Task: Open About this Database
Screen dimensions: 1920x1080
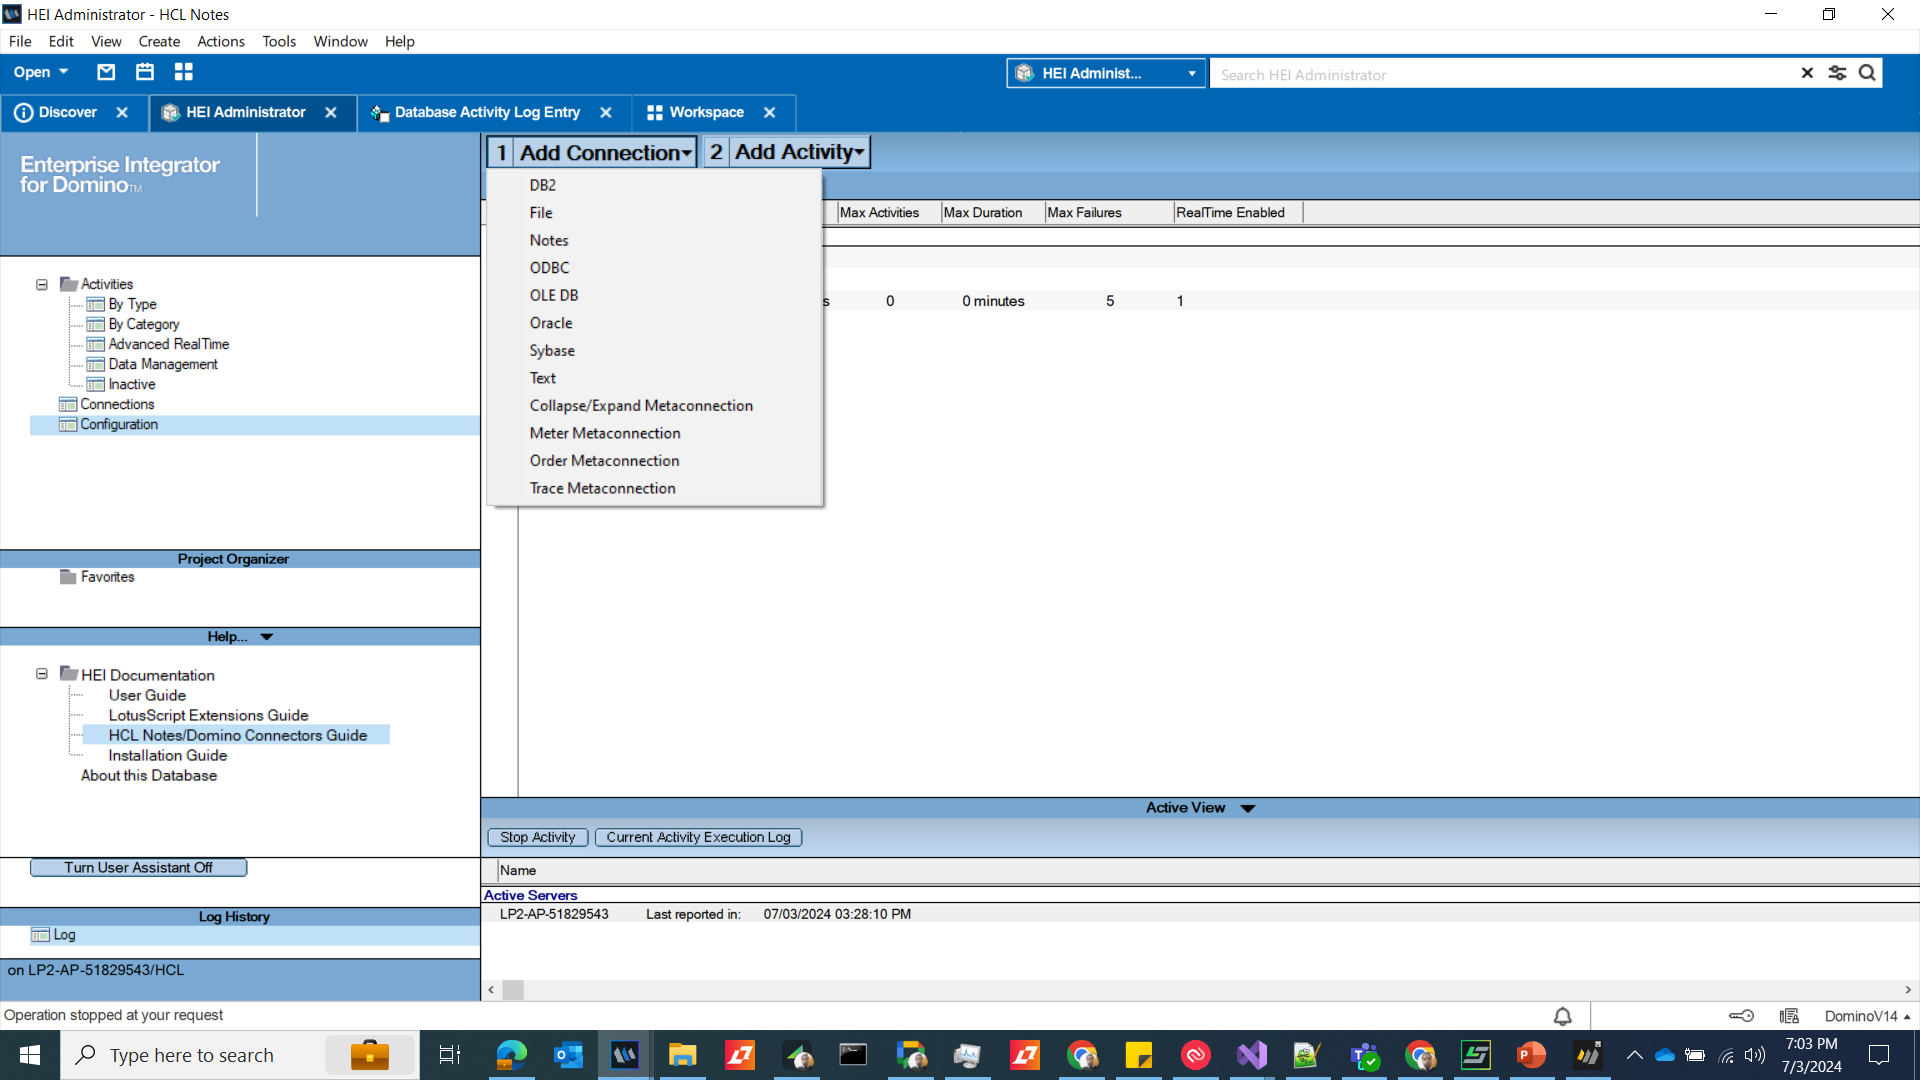Action: (149, 775)
